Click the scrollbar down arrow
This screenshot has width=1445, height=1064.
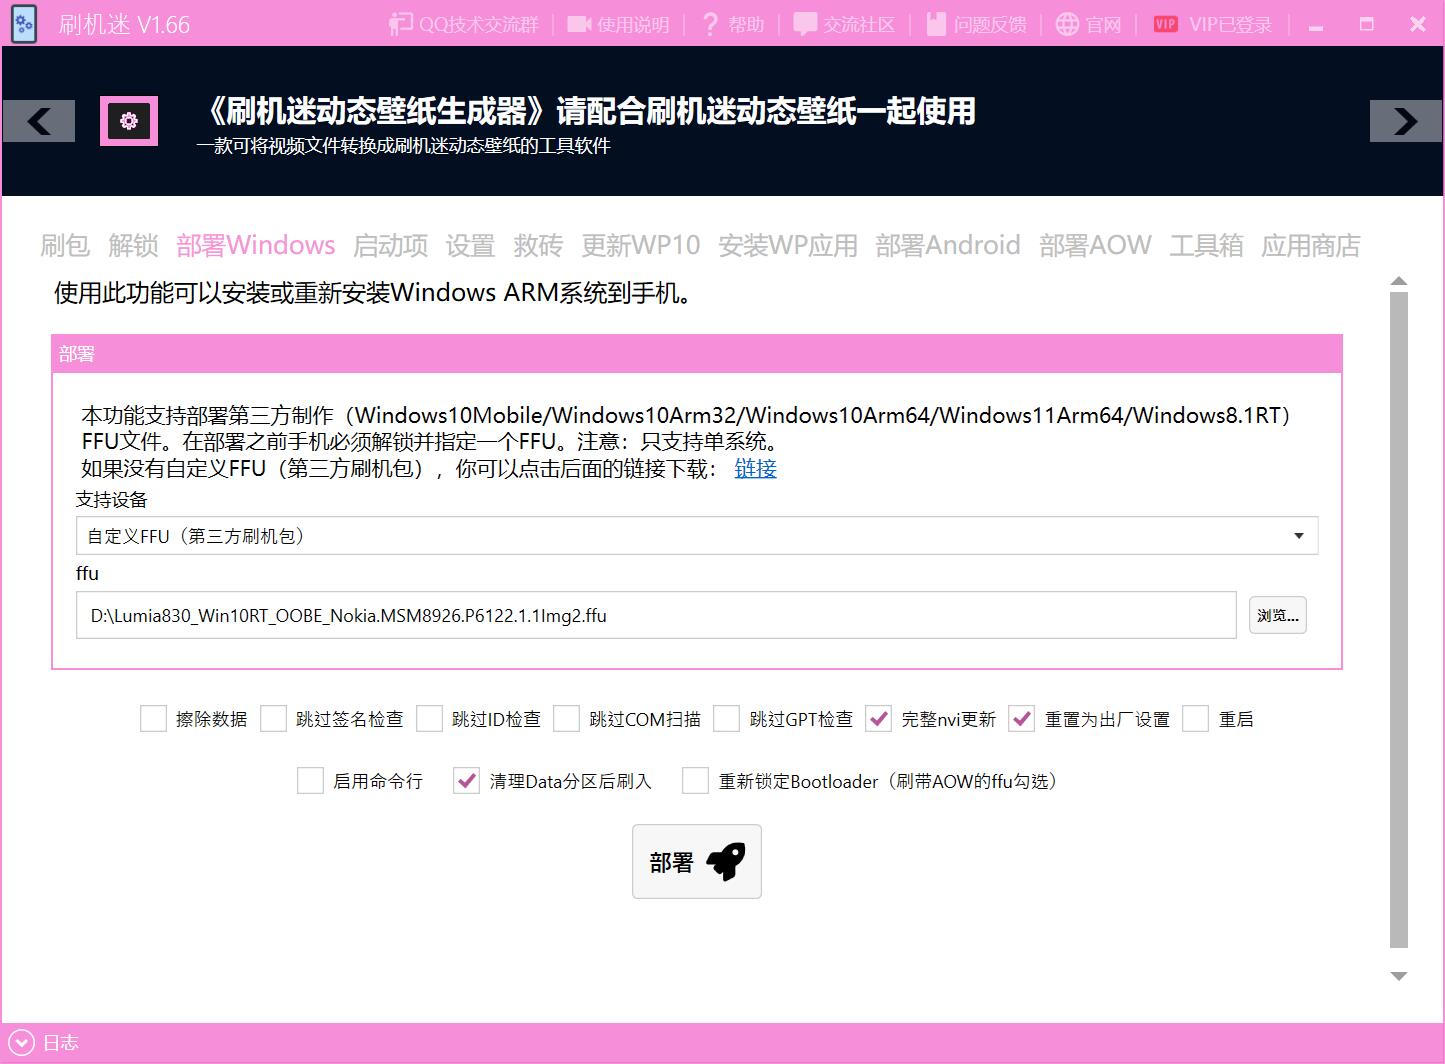tap(1399, 976)
